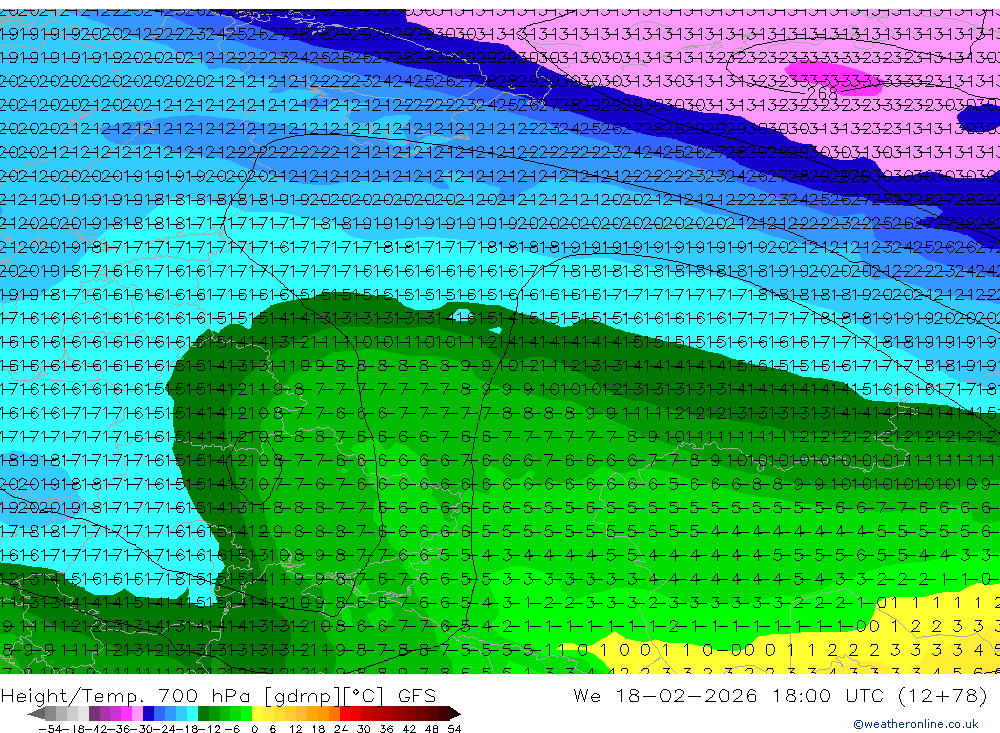Click the 268 contour height label
The image size is (1000, 733).
click(822, 94)
